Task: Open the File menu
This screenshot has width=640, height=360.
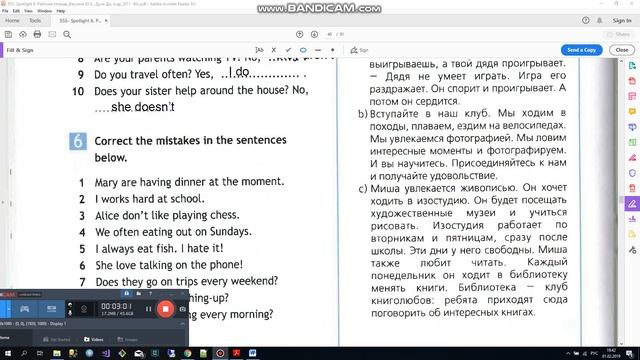Action: click(5, 11)
